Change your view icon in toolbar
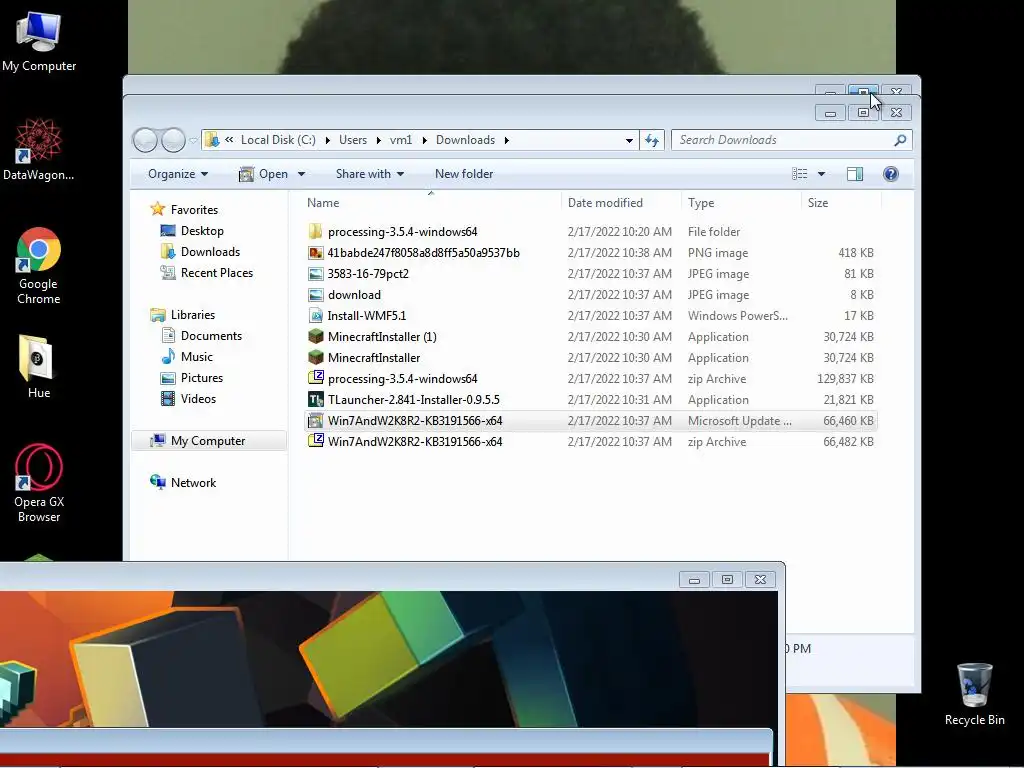This screenshot has height=768, width=1024. coord(799,174)
